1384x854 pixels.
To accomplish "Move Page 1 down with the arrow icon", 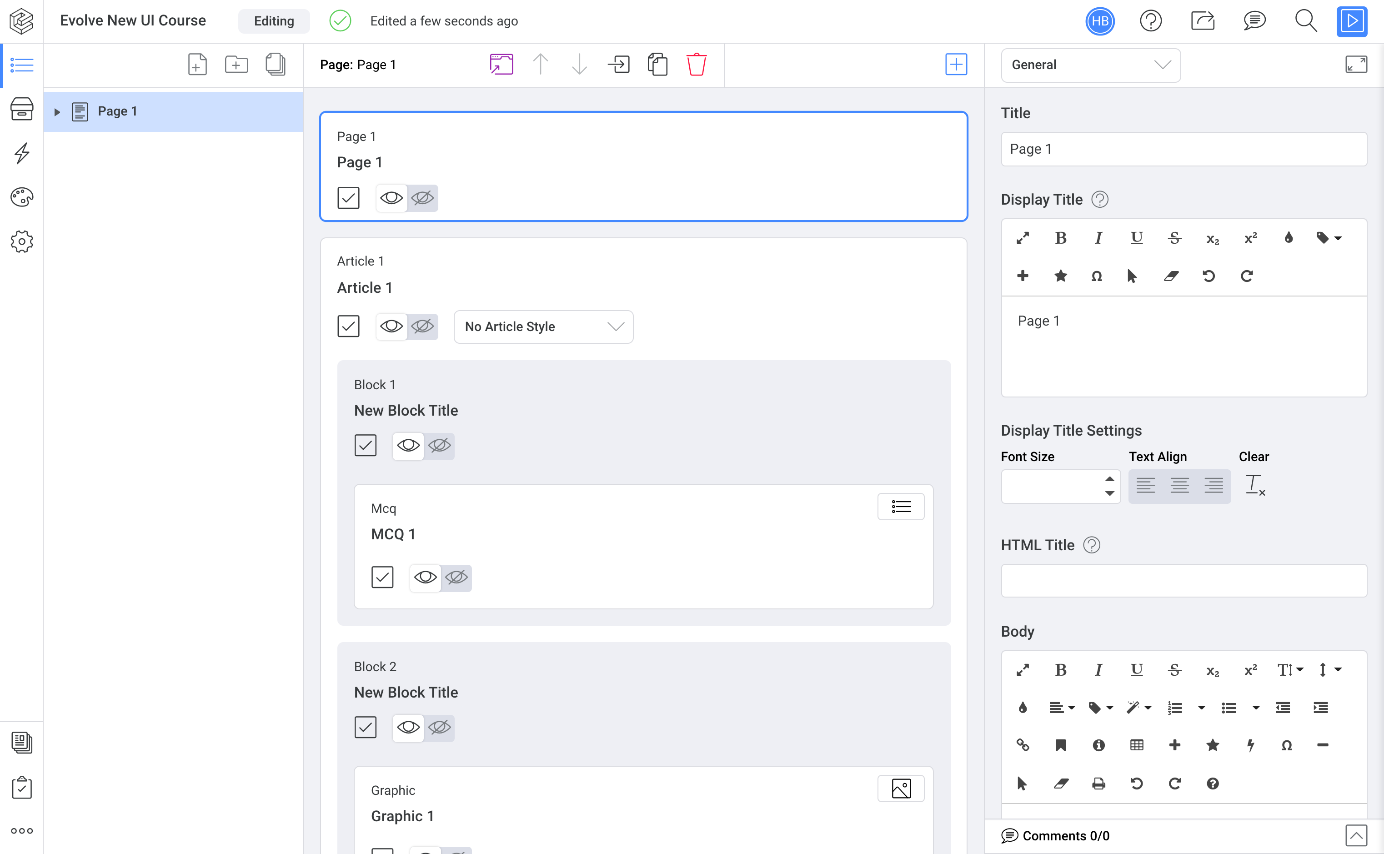I will tap(579, 64).
